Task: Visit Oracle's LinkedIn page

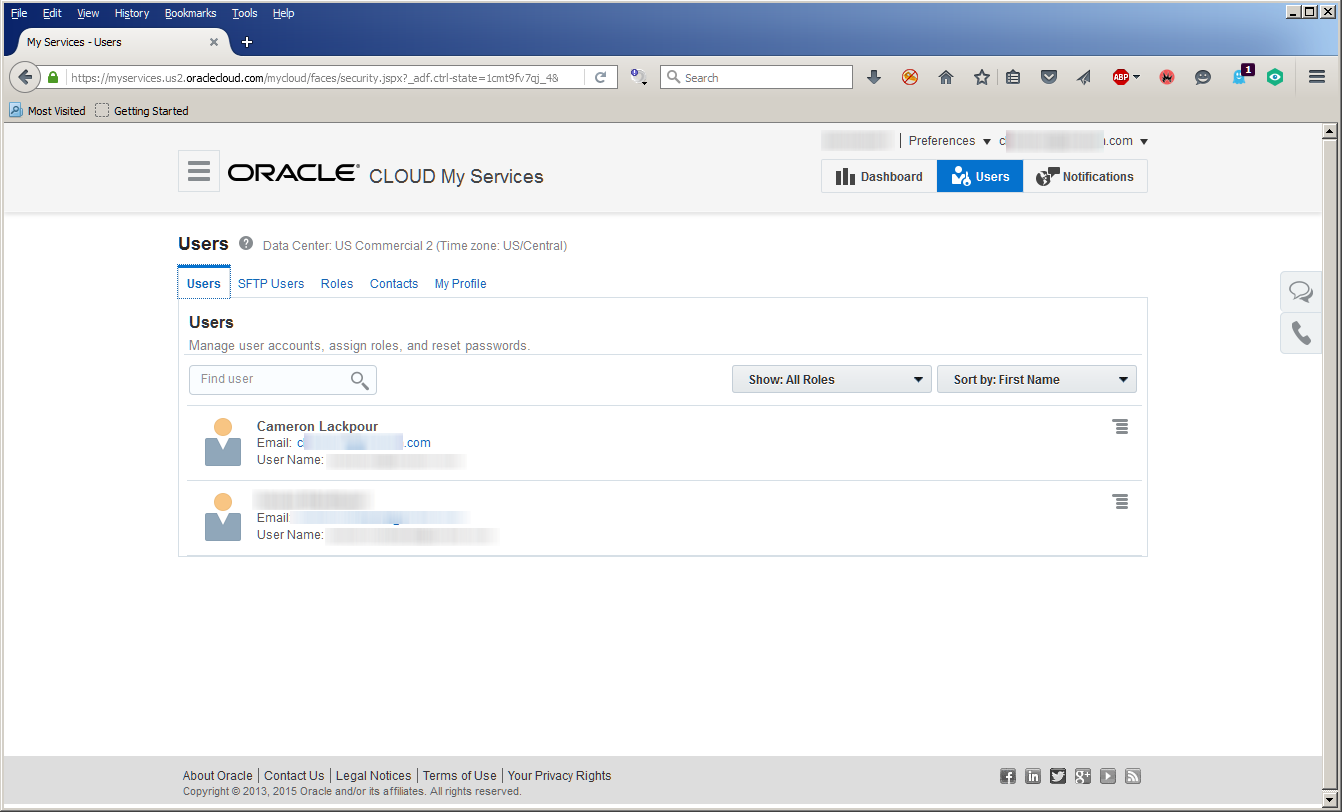Action: pos(1033,776)
